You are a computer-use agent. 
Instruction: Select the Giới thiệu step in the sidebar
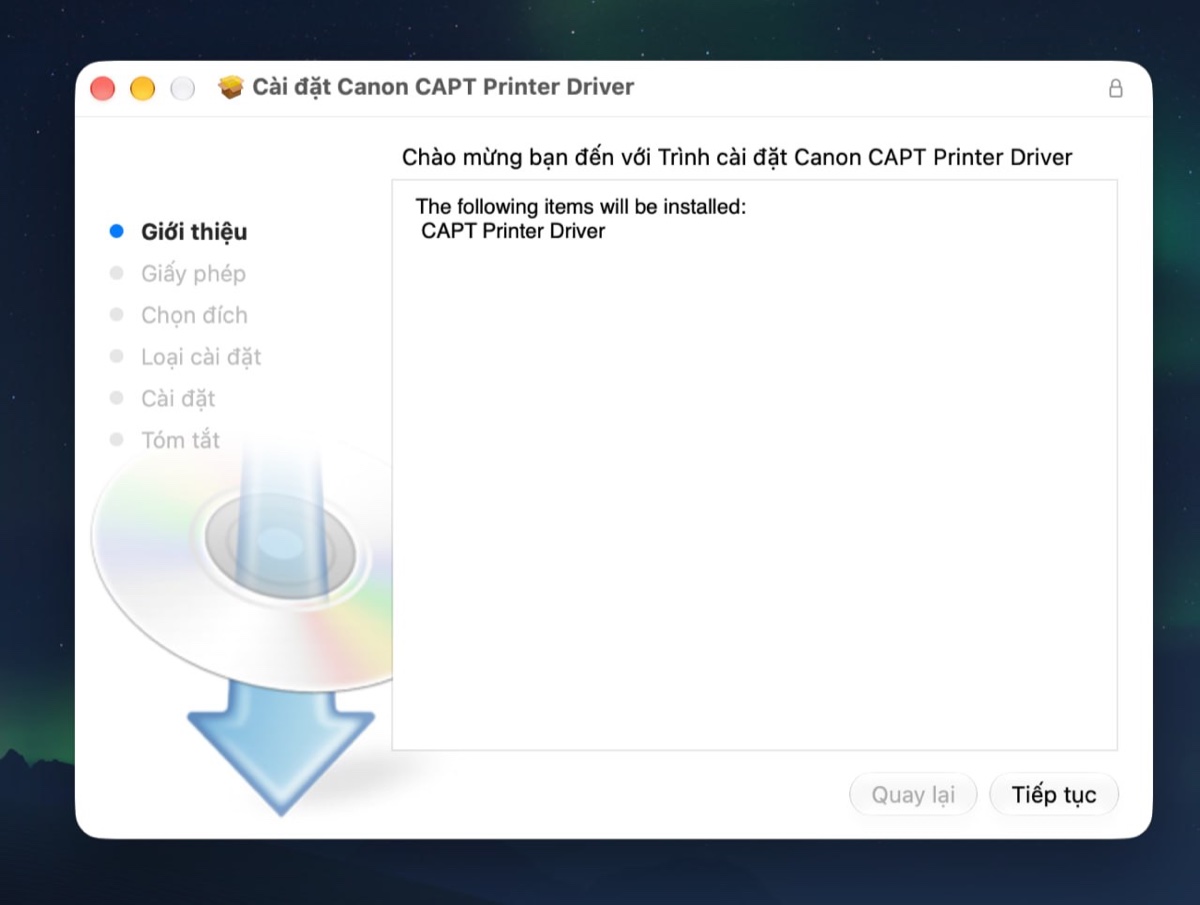[x=194, y=232]
